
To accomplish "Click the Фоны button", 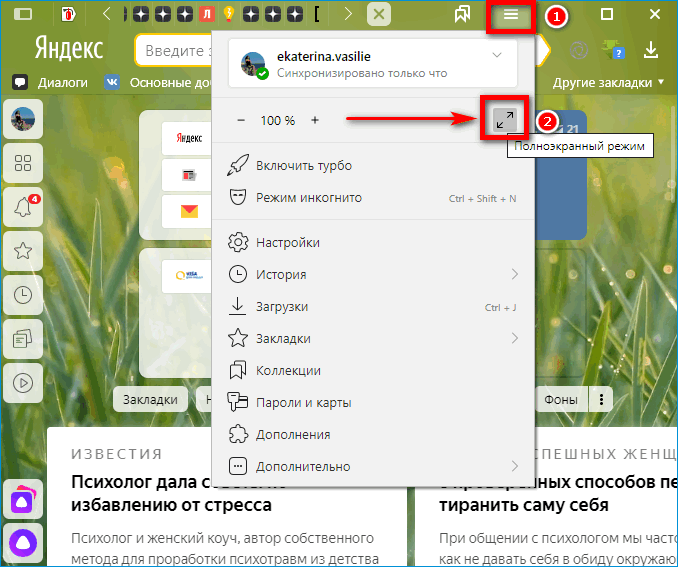I will [x=561, y=399].
